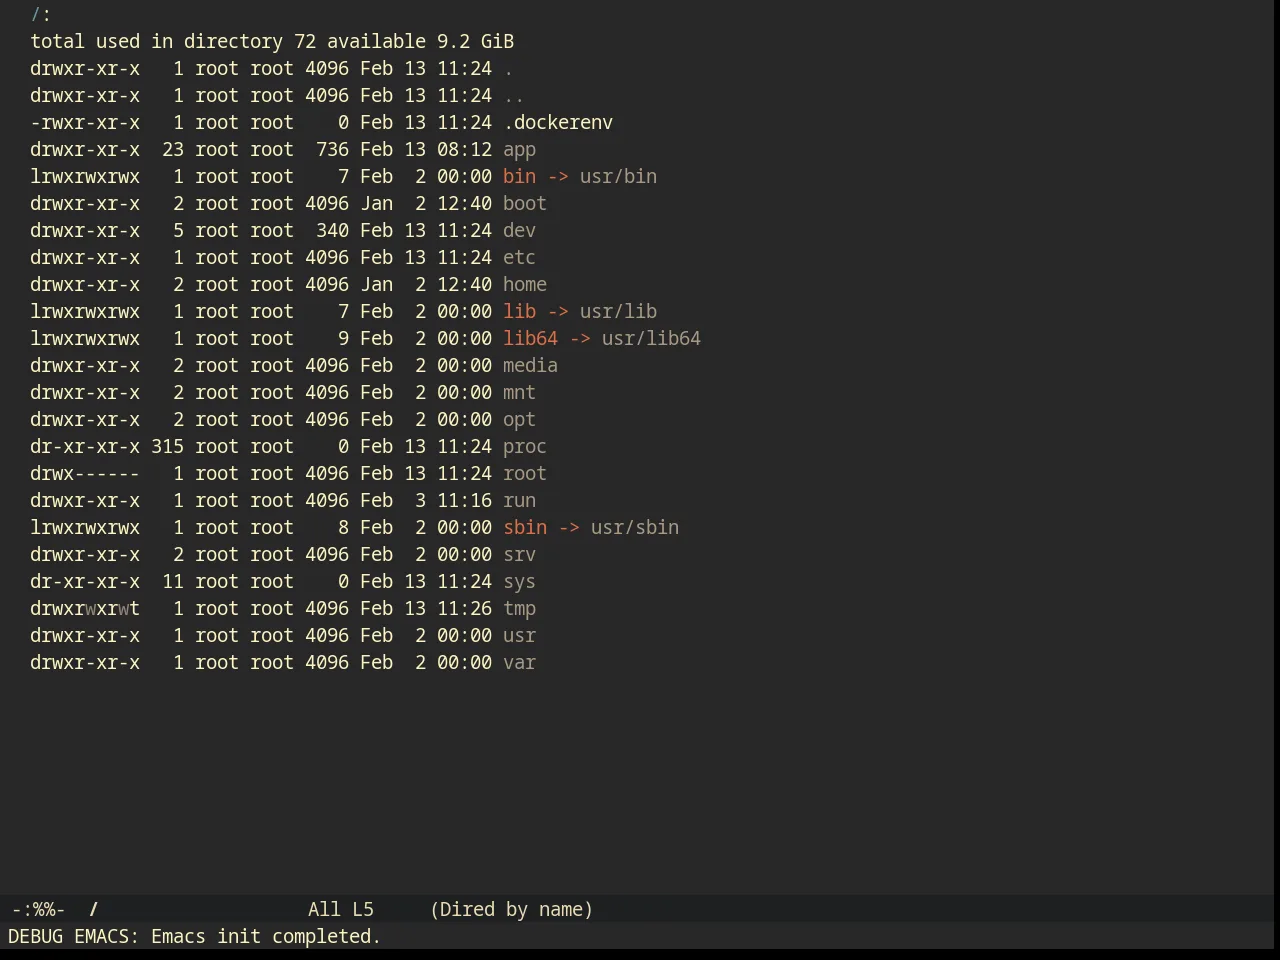
Task: Open the bin symlink entry
Action: [x=519, y=177]
